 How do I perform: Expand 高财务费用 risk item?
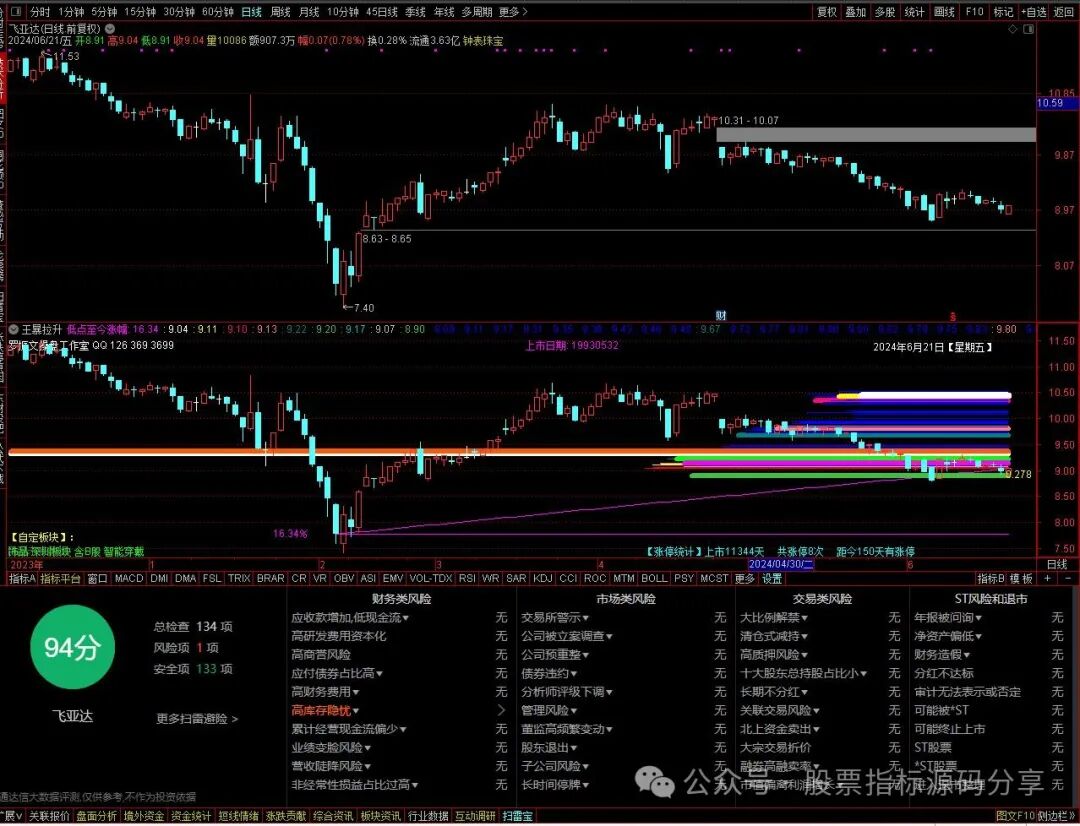[325, 692]
